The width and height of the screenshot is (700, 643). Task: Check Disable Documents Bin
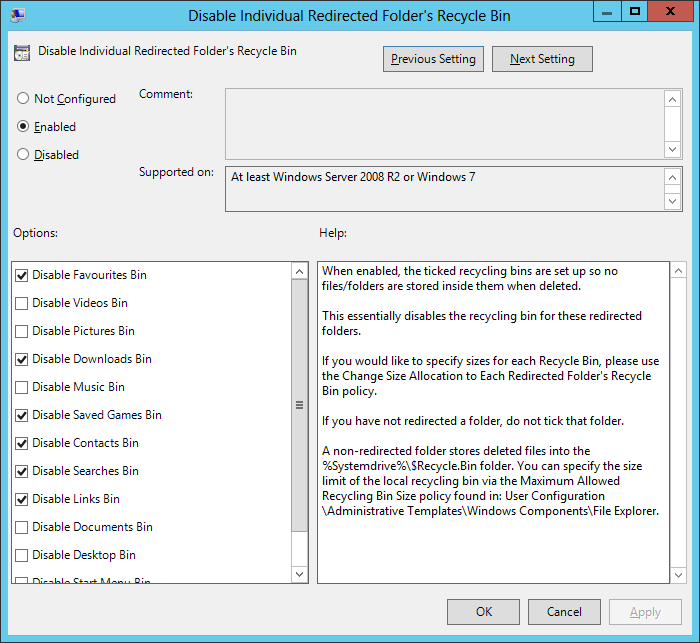coord(21,527)
